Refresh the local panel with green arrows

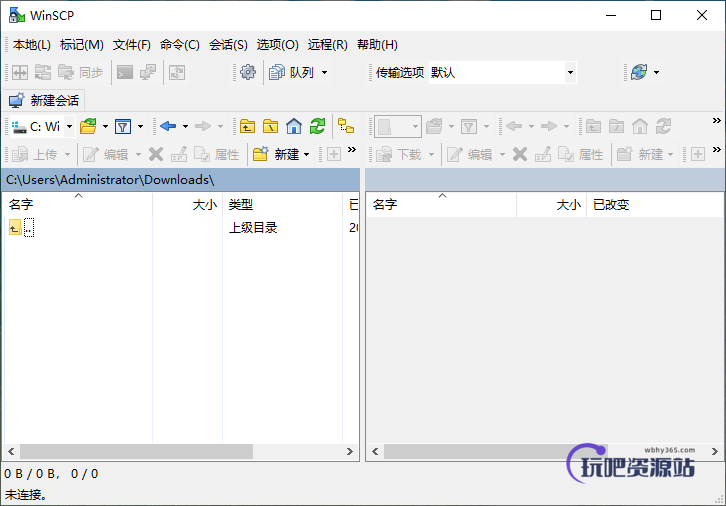pyautogui.click(x=318, y=126)
